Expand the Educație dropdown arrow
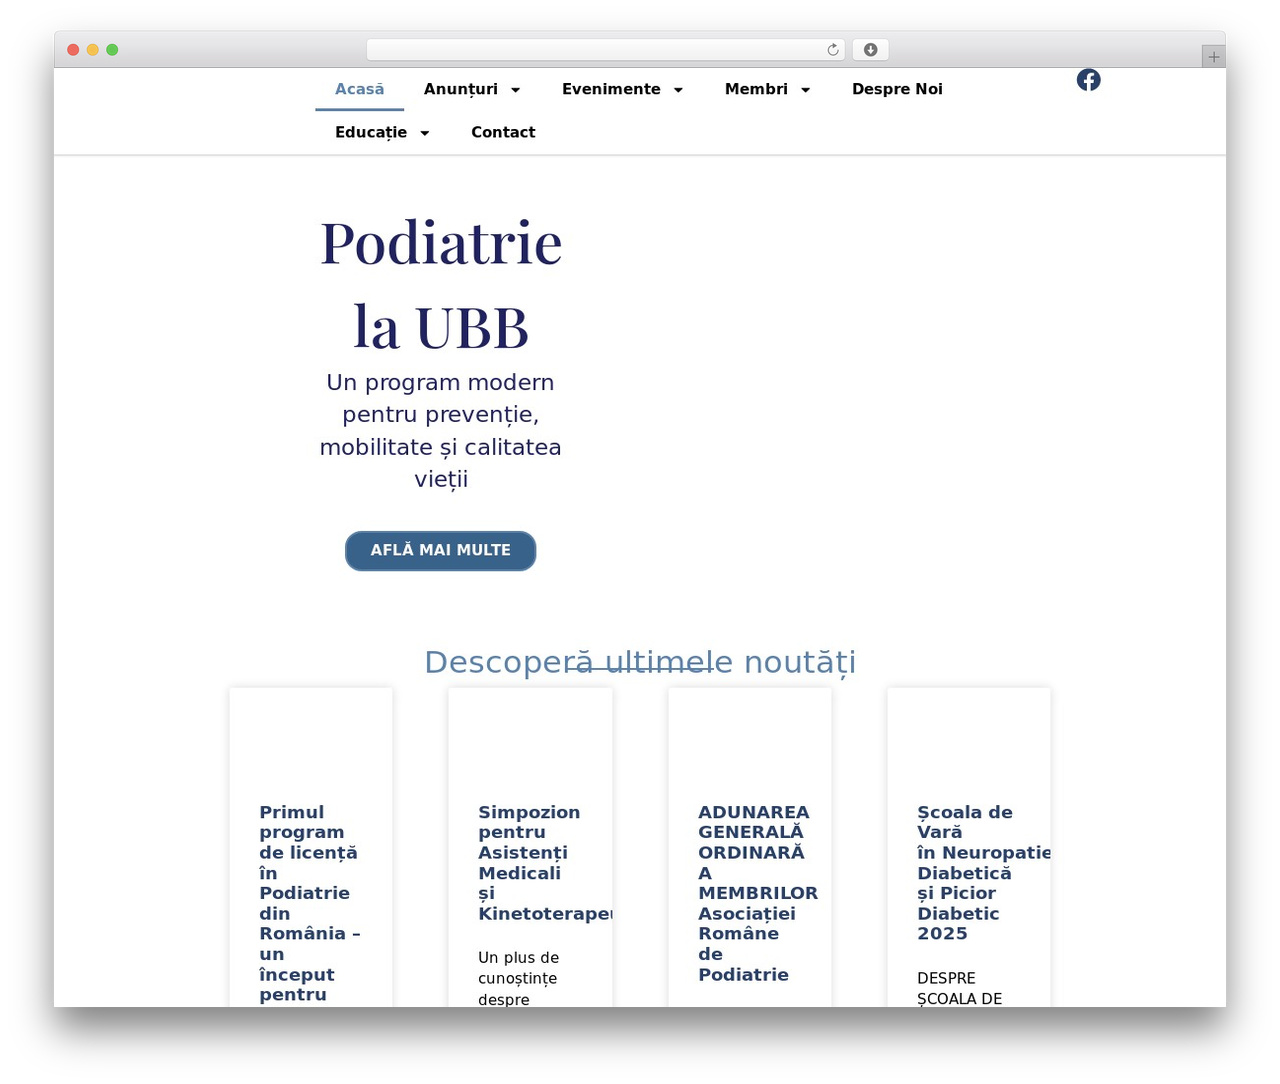The height and width of the screenshot is (1084, 1280). pos(424,133)
